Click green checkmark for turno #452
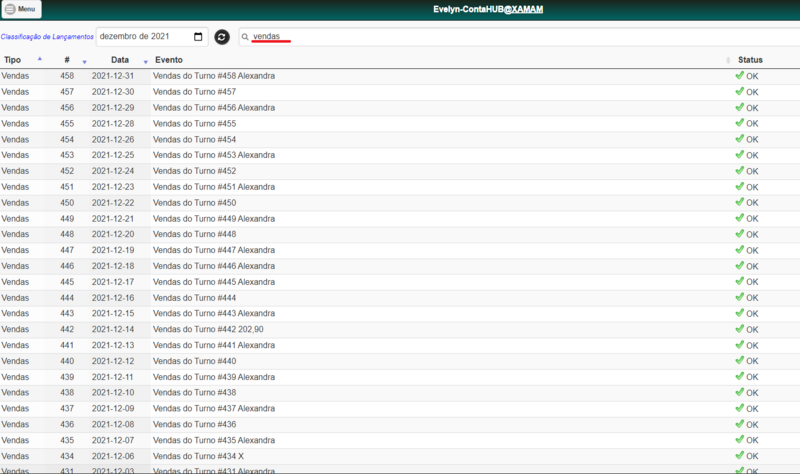Screen dimensions: 800x474 740,170
